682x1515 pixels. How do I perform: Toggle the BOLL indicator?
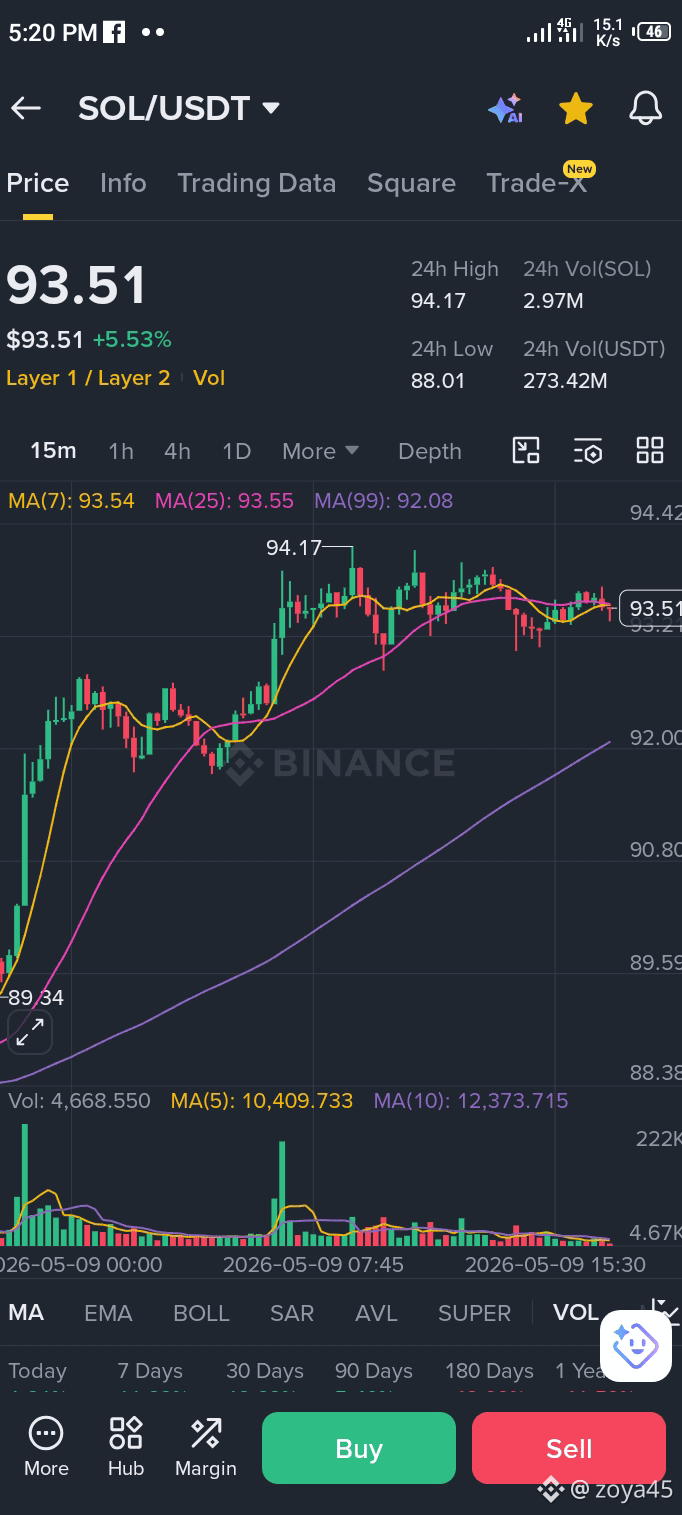(x=202, y=1313)
